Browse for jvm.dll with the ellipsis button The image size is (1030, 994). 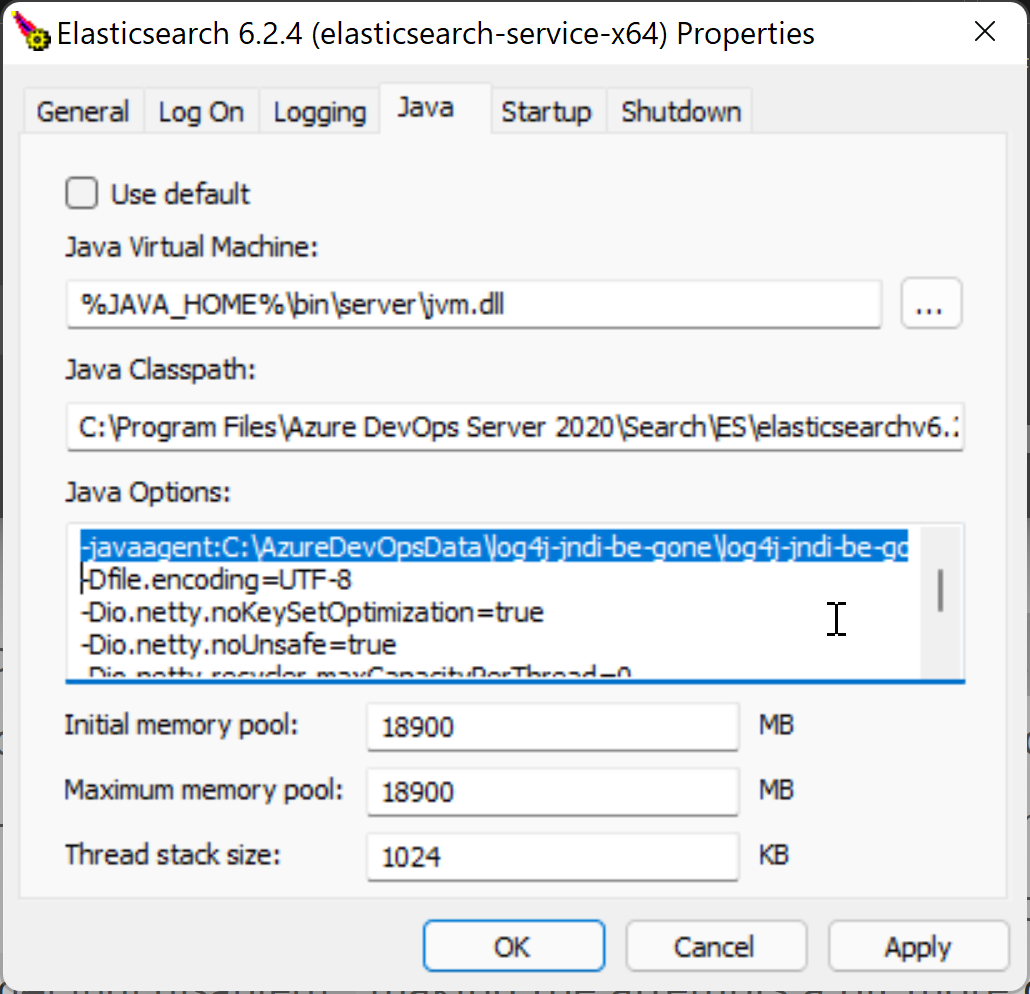931,304
